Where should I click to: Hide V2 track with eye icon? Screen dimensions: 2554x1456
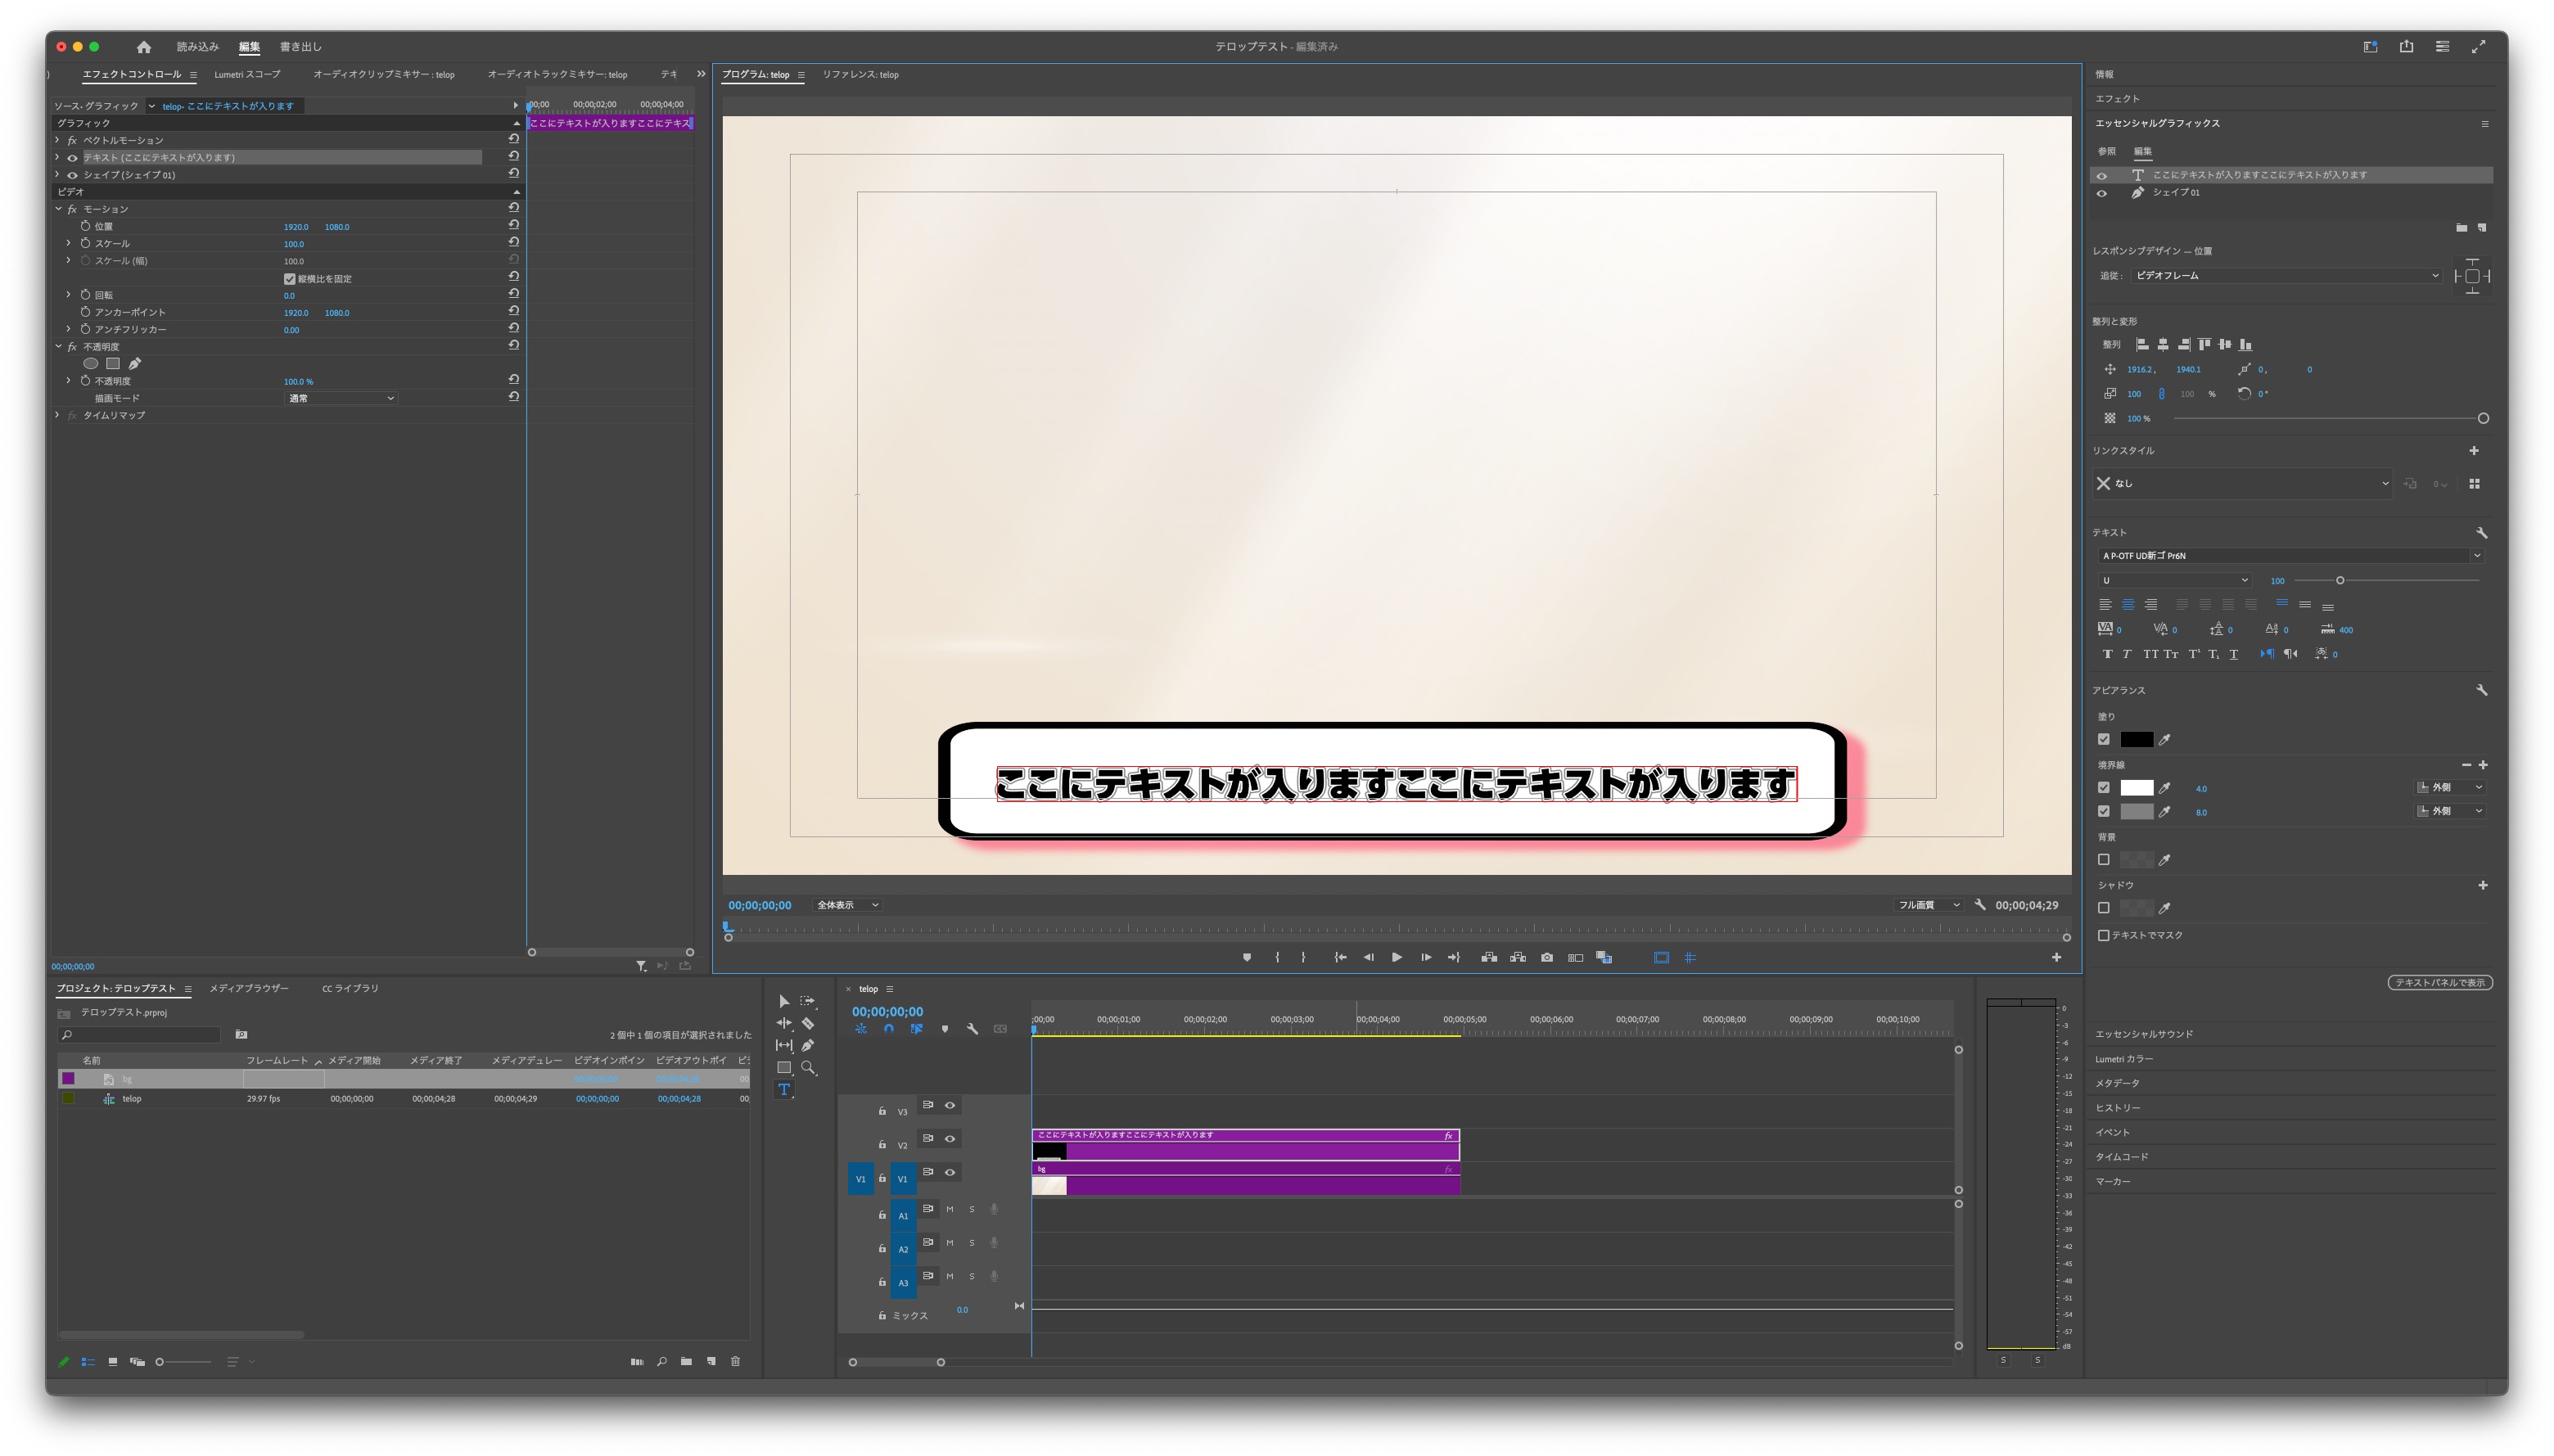pyautogui.click(x=950, y=1139)
